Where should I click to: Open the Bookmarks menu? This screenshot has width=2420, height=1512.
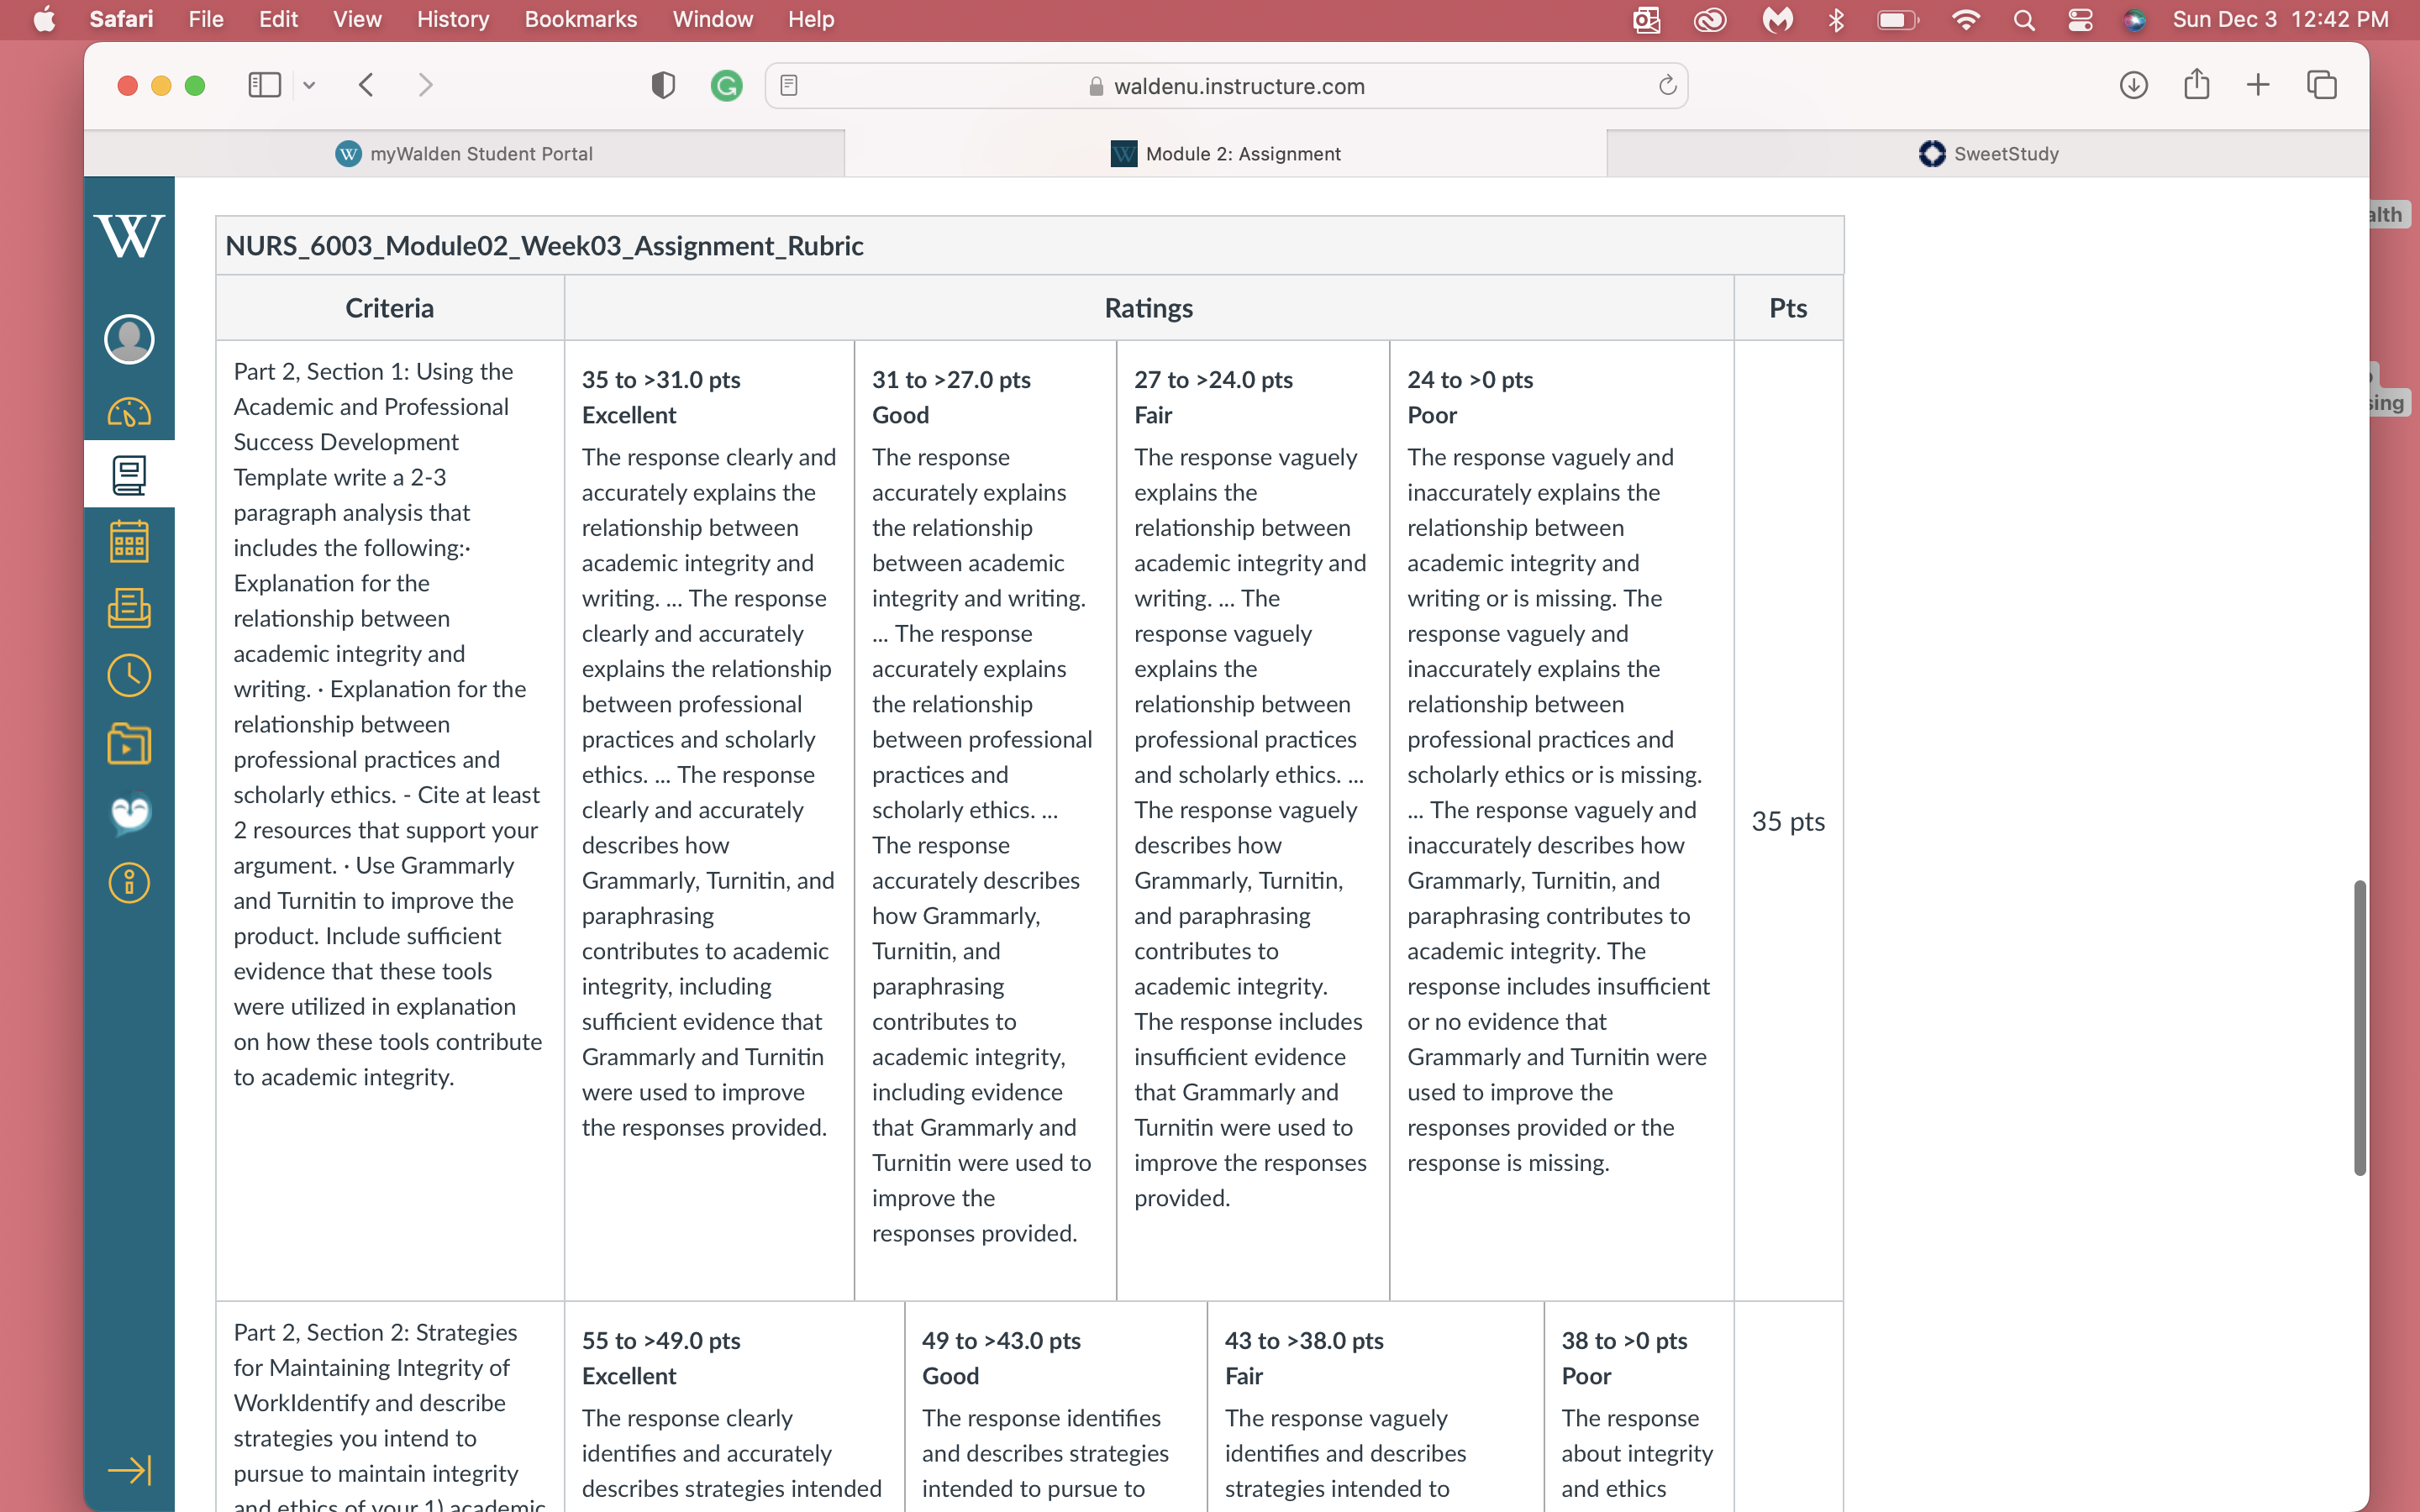tap(581, 19)
